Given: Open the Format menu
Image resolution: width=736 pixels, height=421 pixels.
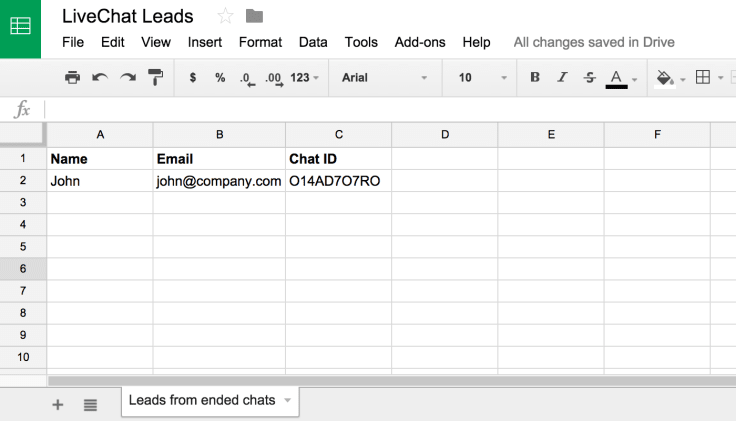Looking at the screenshot, I should [261, 42].
